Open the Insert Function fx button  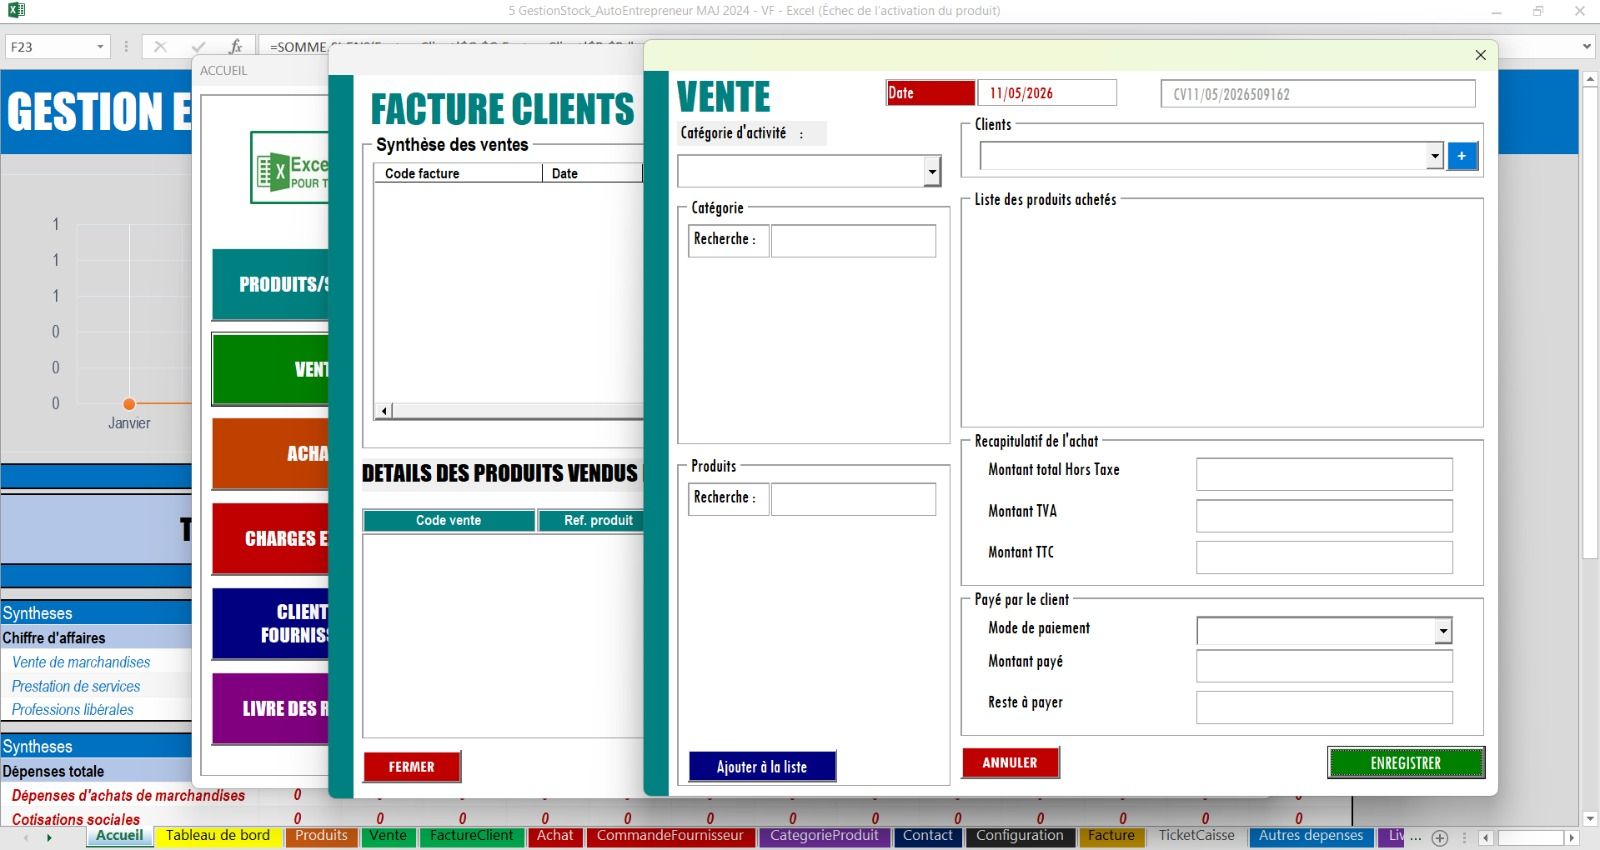[235, 47]
